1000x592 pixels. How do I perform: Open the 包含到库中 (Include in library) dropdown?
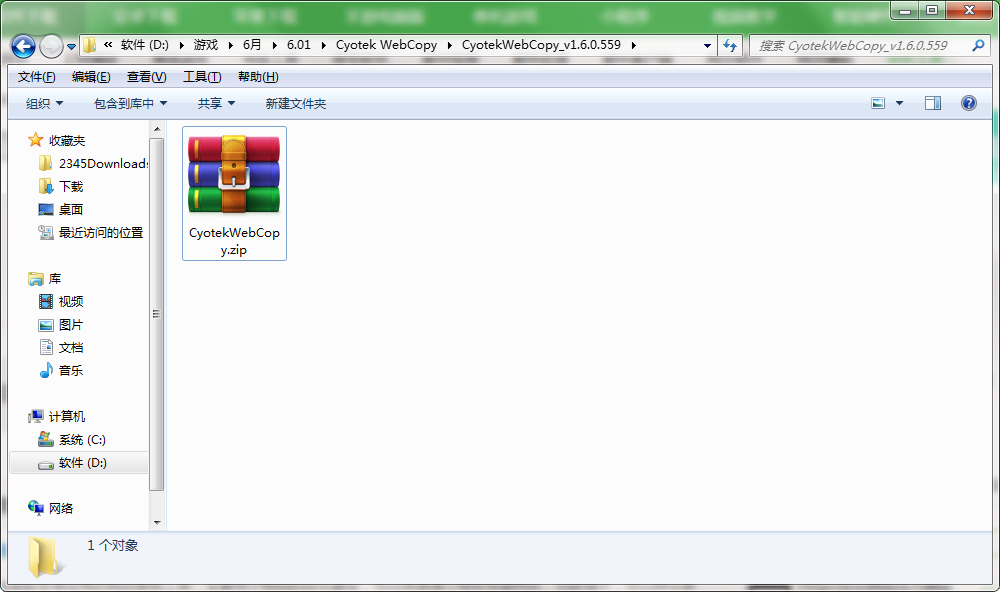(x=129, y=102)
